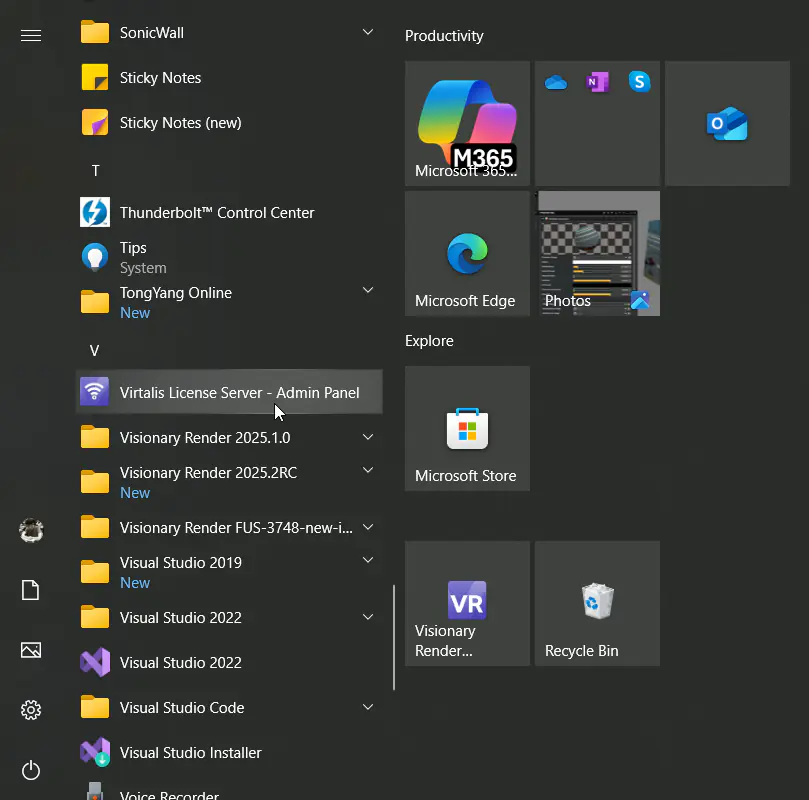
Task: Jump to the T letter header
Action: (x=95, y=171)
